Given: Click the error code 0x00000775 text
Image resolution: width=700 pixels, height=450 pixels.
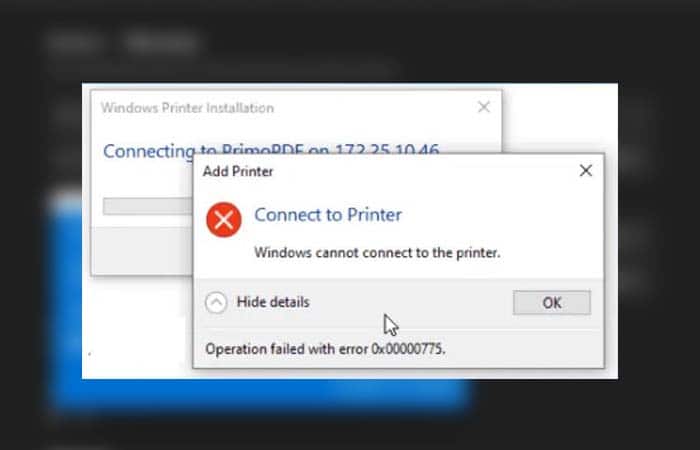Looking at the screenshot, I should pyautogui.click(x=408, y=349).
